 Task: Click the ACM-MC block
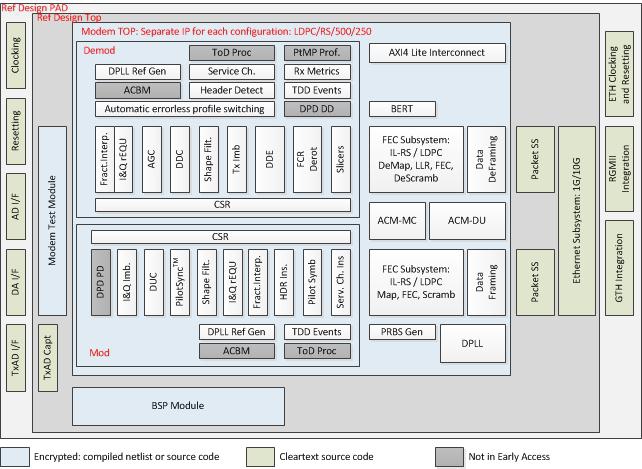(396, 219)
